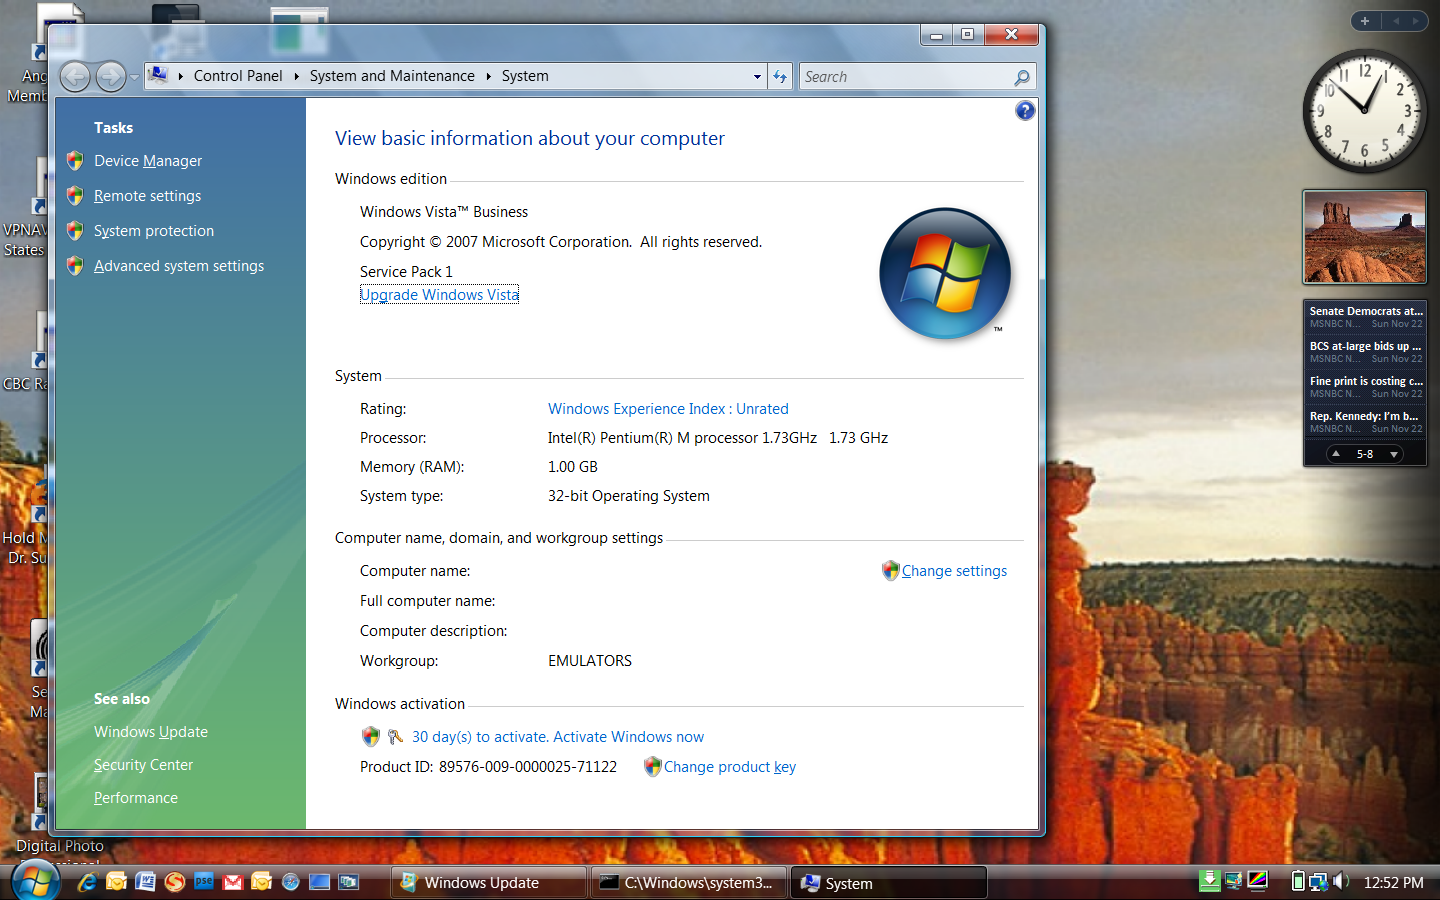
Task: Open the address bar history dropdown
Action: (x=757, y=77)
